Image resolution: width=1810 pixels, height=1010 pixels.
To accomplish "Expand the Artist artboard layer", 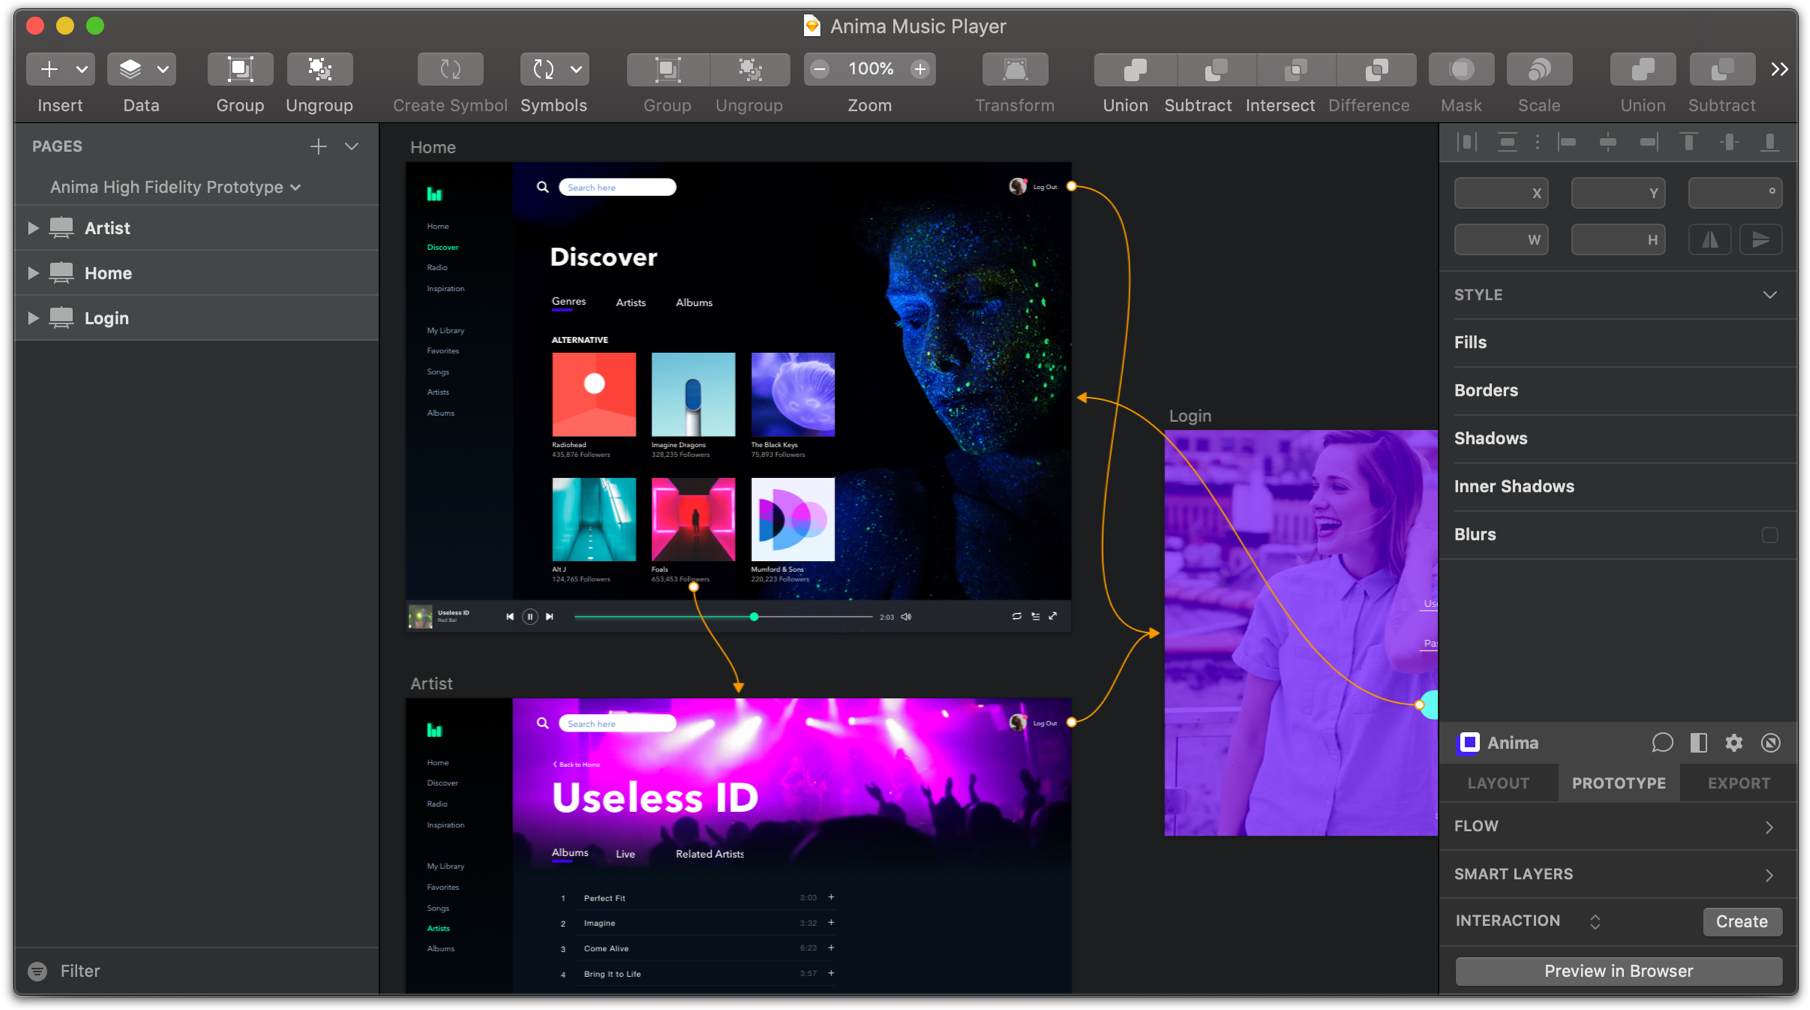I will [33, 228].
